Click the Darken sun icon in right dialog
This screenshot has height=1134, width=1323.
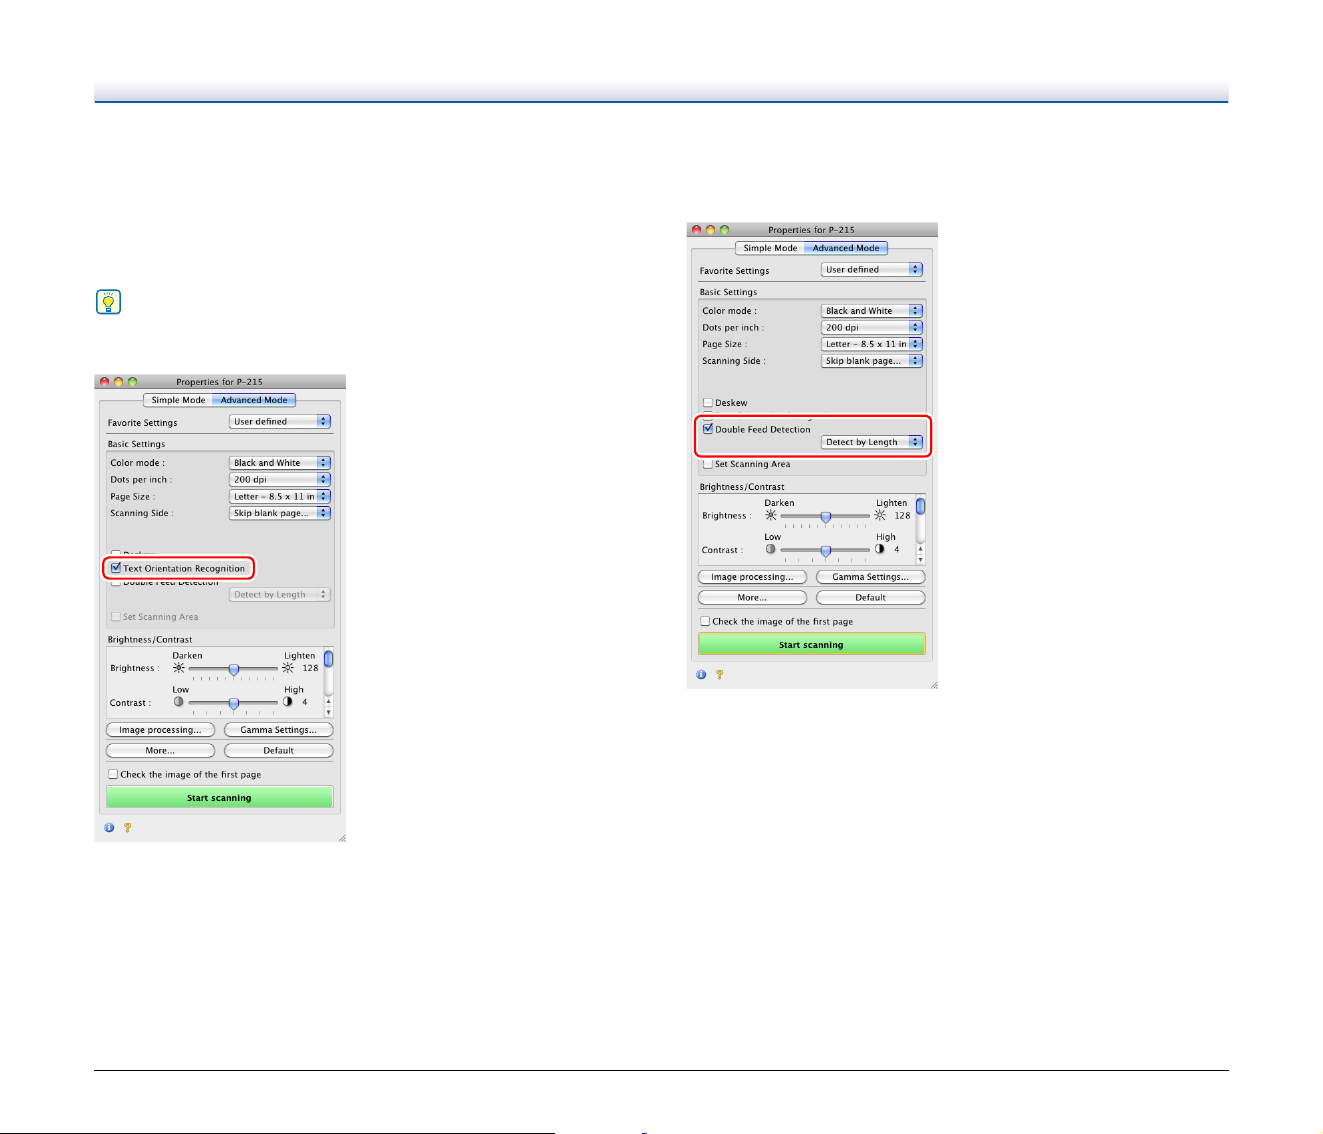pos(771,515)
